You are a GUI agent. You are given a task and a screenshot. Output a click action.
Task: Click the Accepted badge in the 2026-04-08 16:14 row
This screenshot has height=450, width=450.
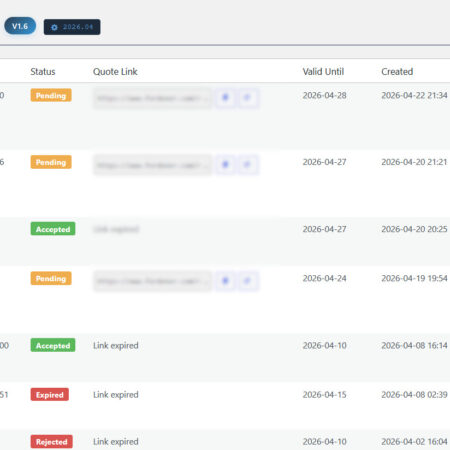pyautogui.click(x=53, y=345)
